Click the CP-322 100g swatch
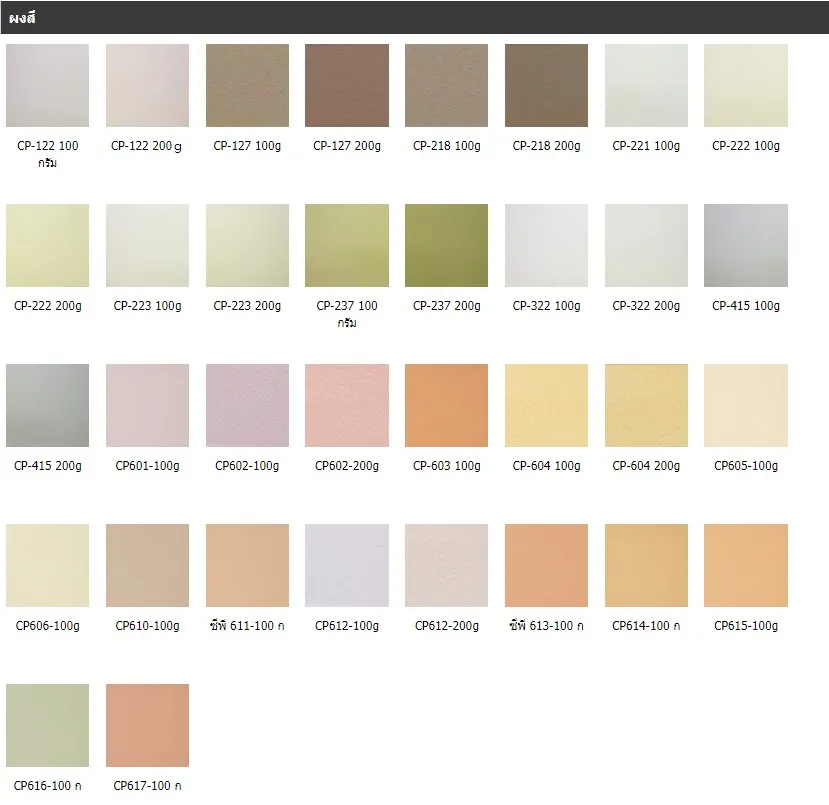The width and height of the screenshot is (829, 805). click(547, 245)
